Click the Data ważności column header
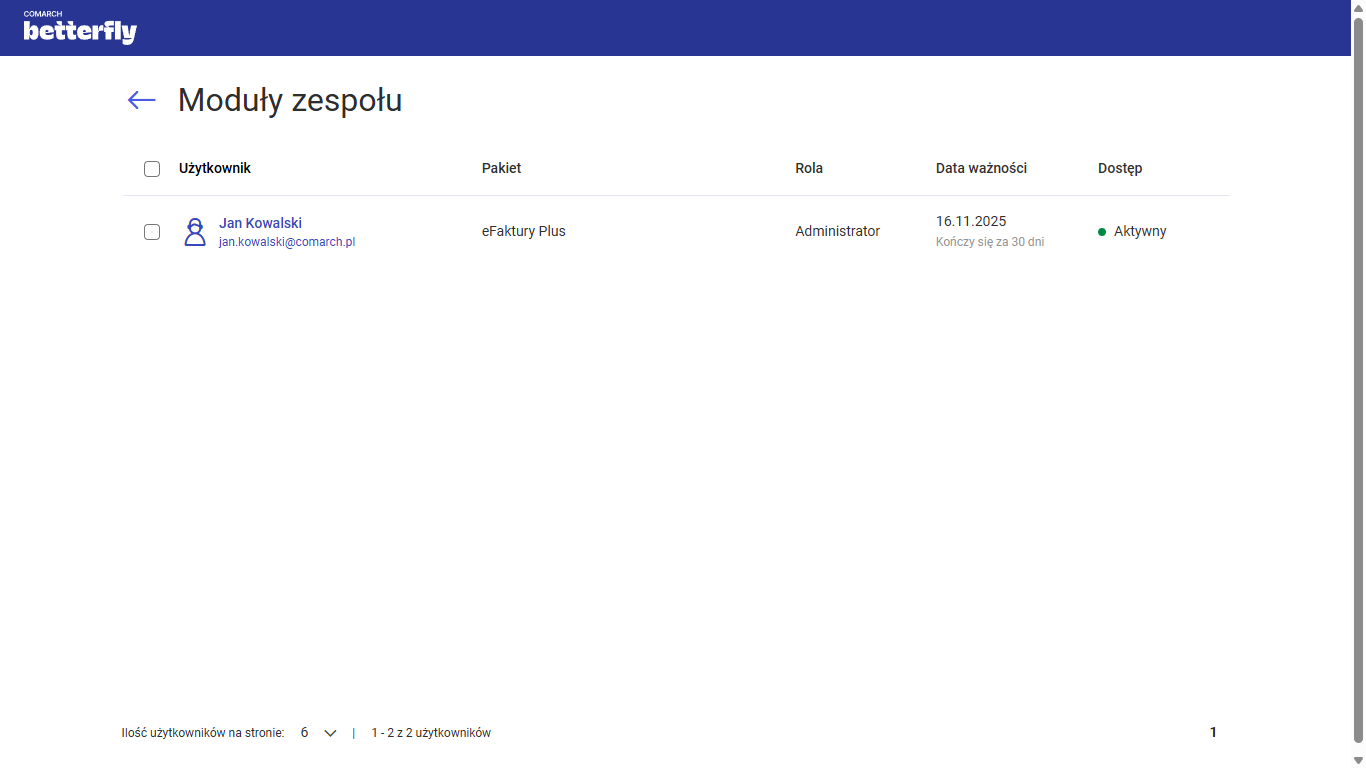Screen dimensions: 1366x768 [x=981, y=168]
